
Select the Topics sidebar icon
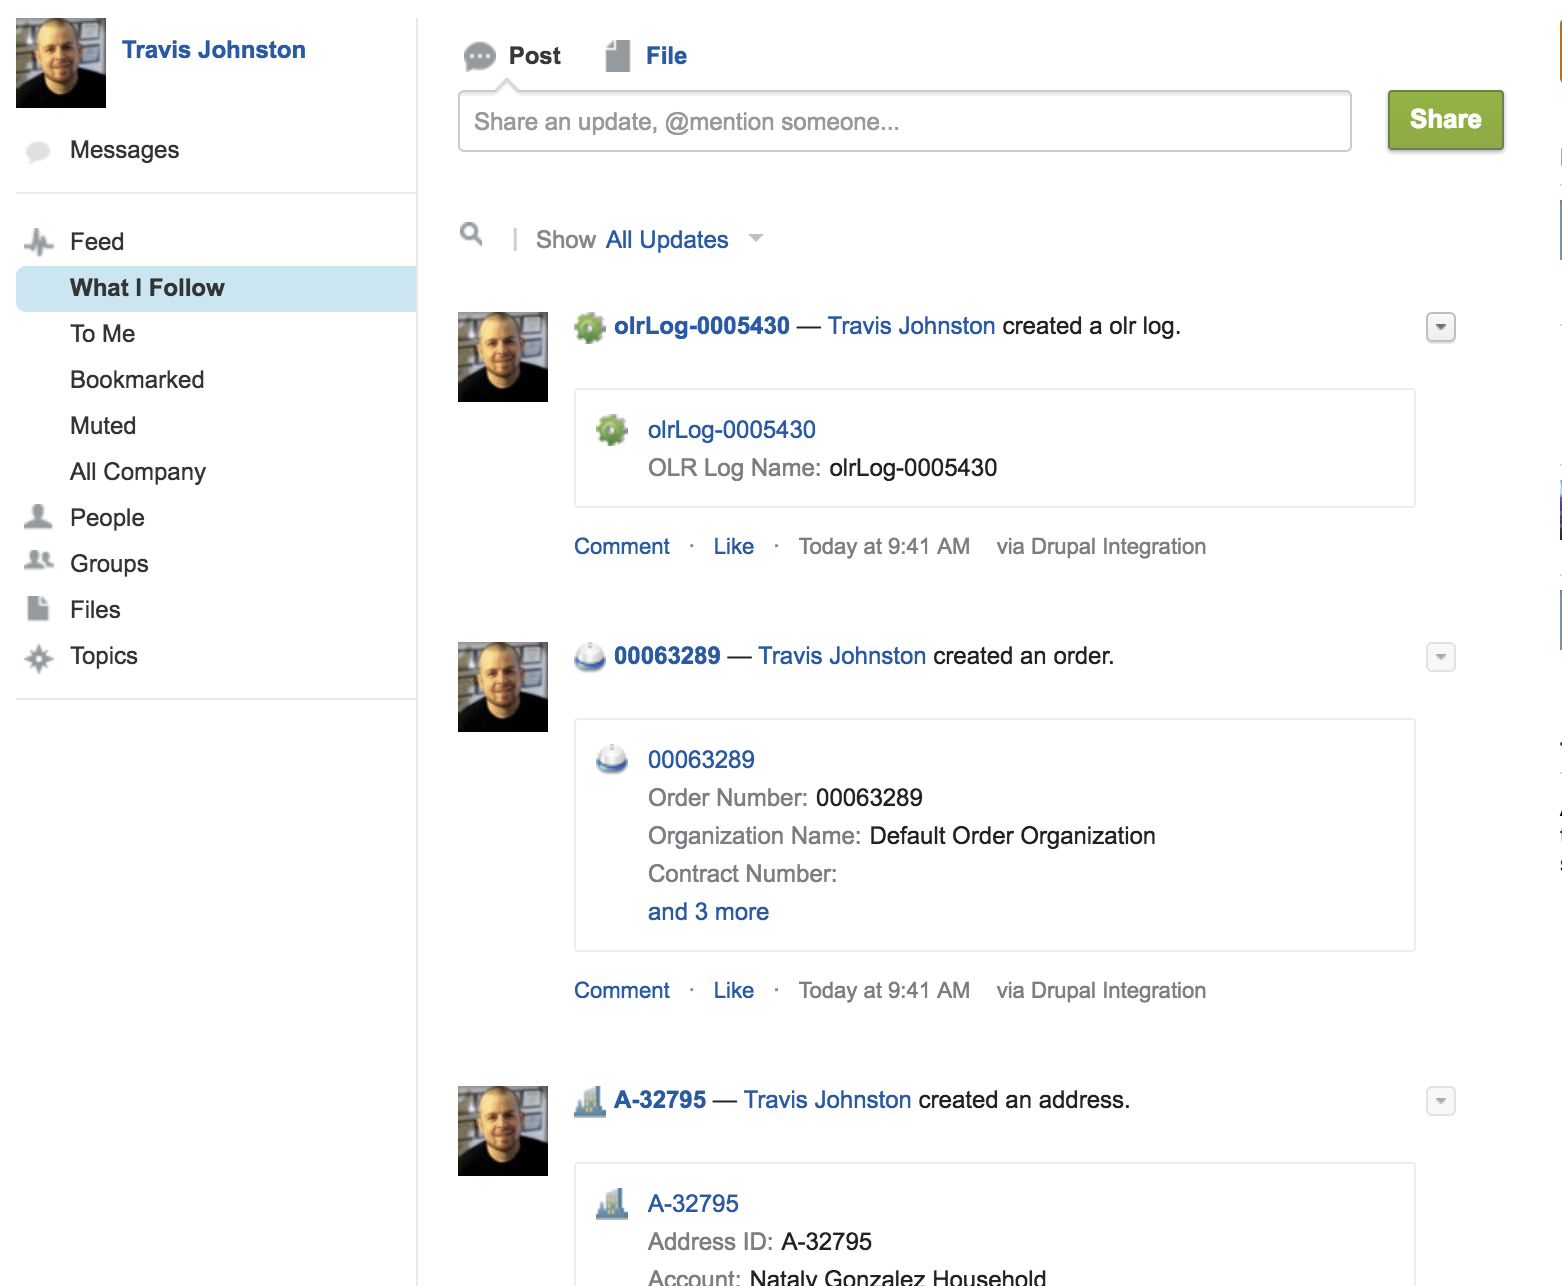click(38, 656)
